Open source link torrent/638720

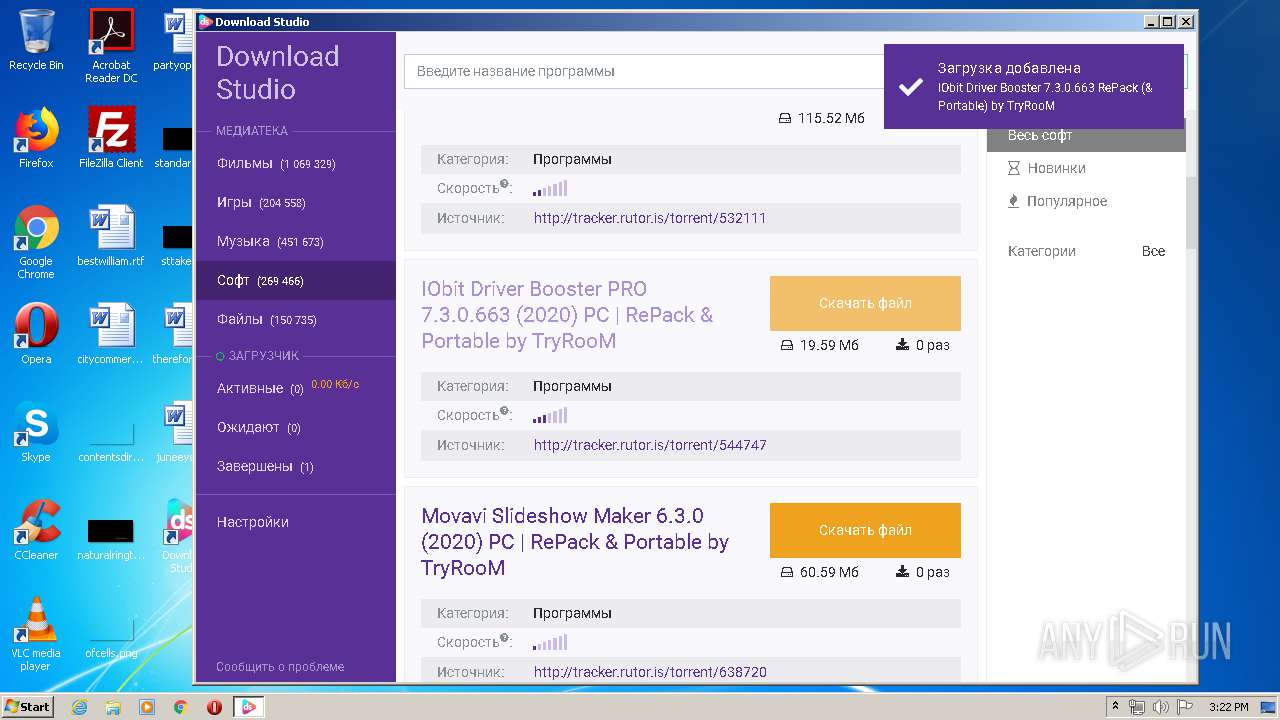650,672
